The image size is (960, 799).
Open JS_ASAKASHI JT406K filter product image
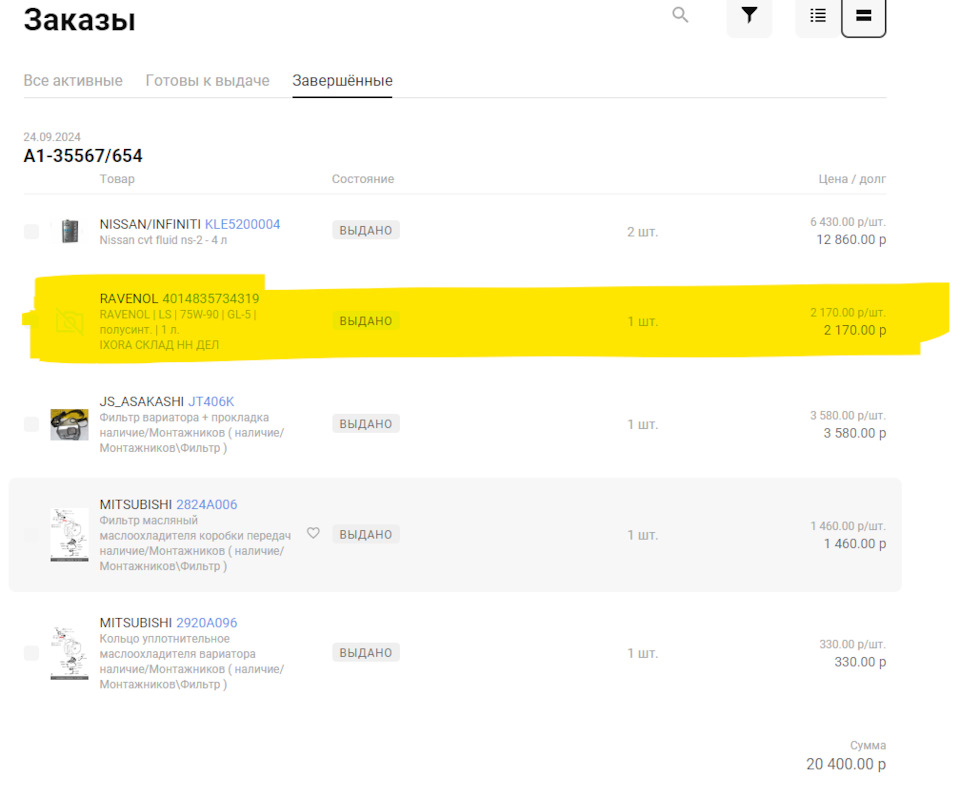pyautogui.click(x=69, y=424)
